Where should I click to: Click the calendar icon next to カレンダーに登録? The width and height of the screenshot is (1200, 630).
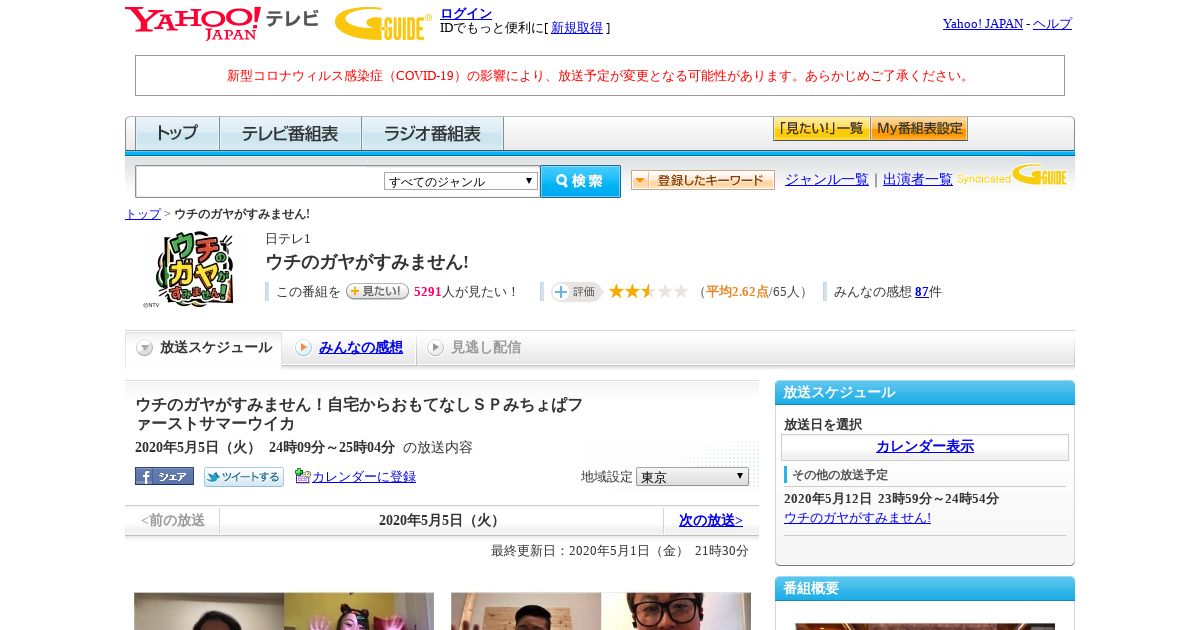coord(303,476)
